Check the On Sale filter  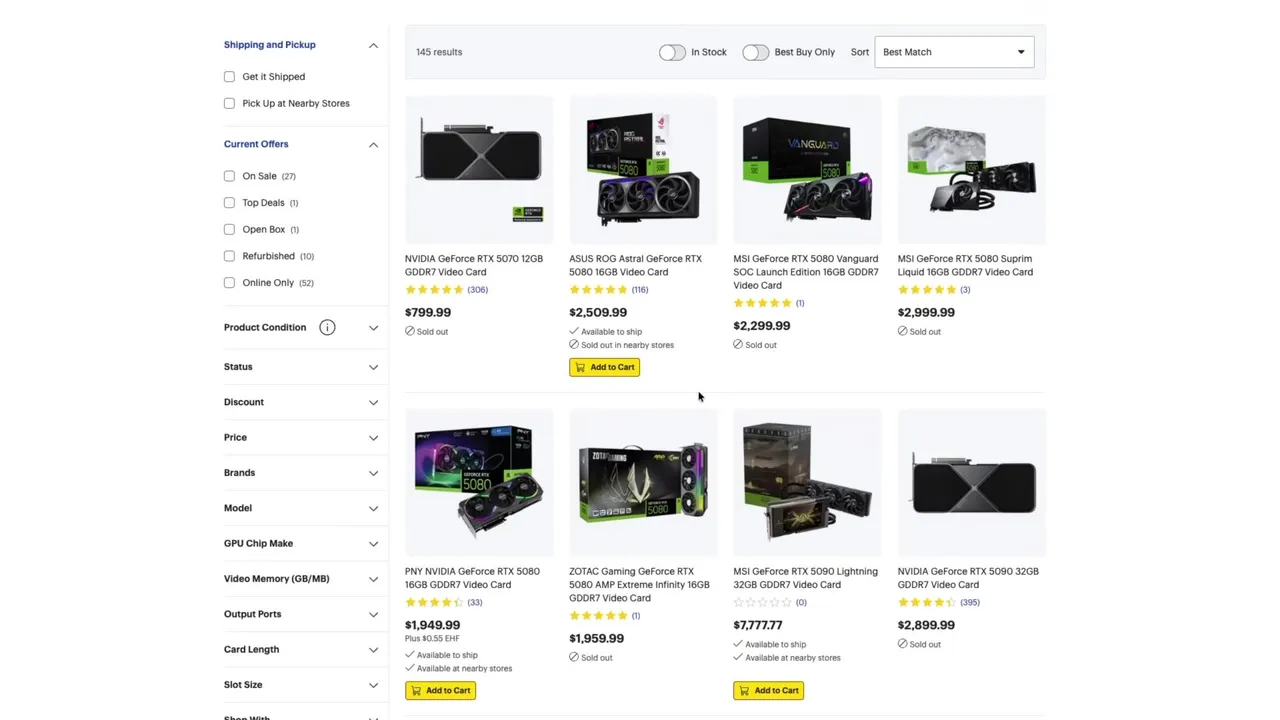click(x=229, y=176)
